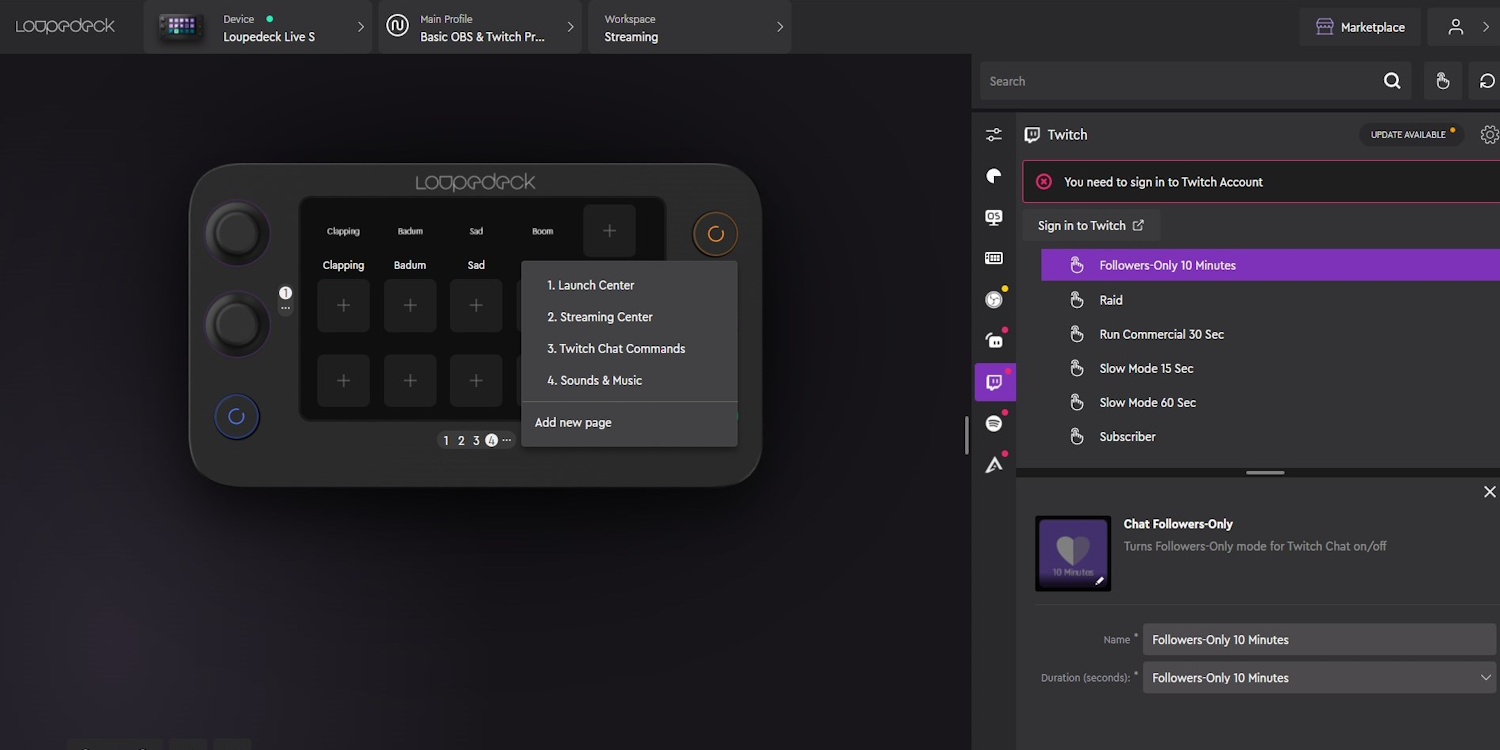The height and width of the screenshot is (750, 1500).
Task: Select the keyboard icon in plugin sidebar
Action: pyautogui.click(x=994, y=258)
